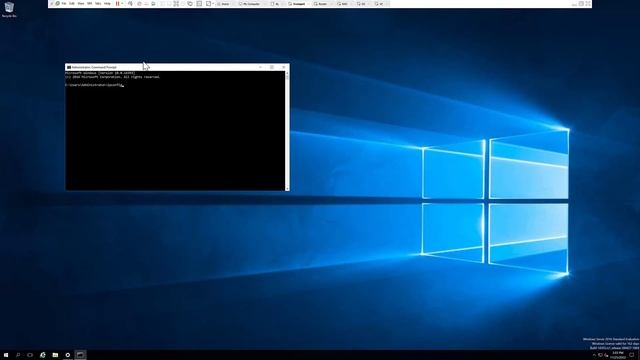Open Task View from the taskbar
640x360 pixels.
(30, 355)
